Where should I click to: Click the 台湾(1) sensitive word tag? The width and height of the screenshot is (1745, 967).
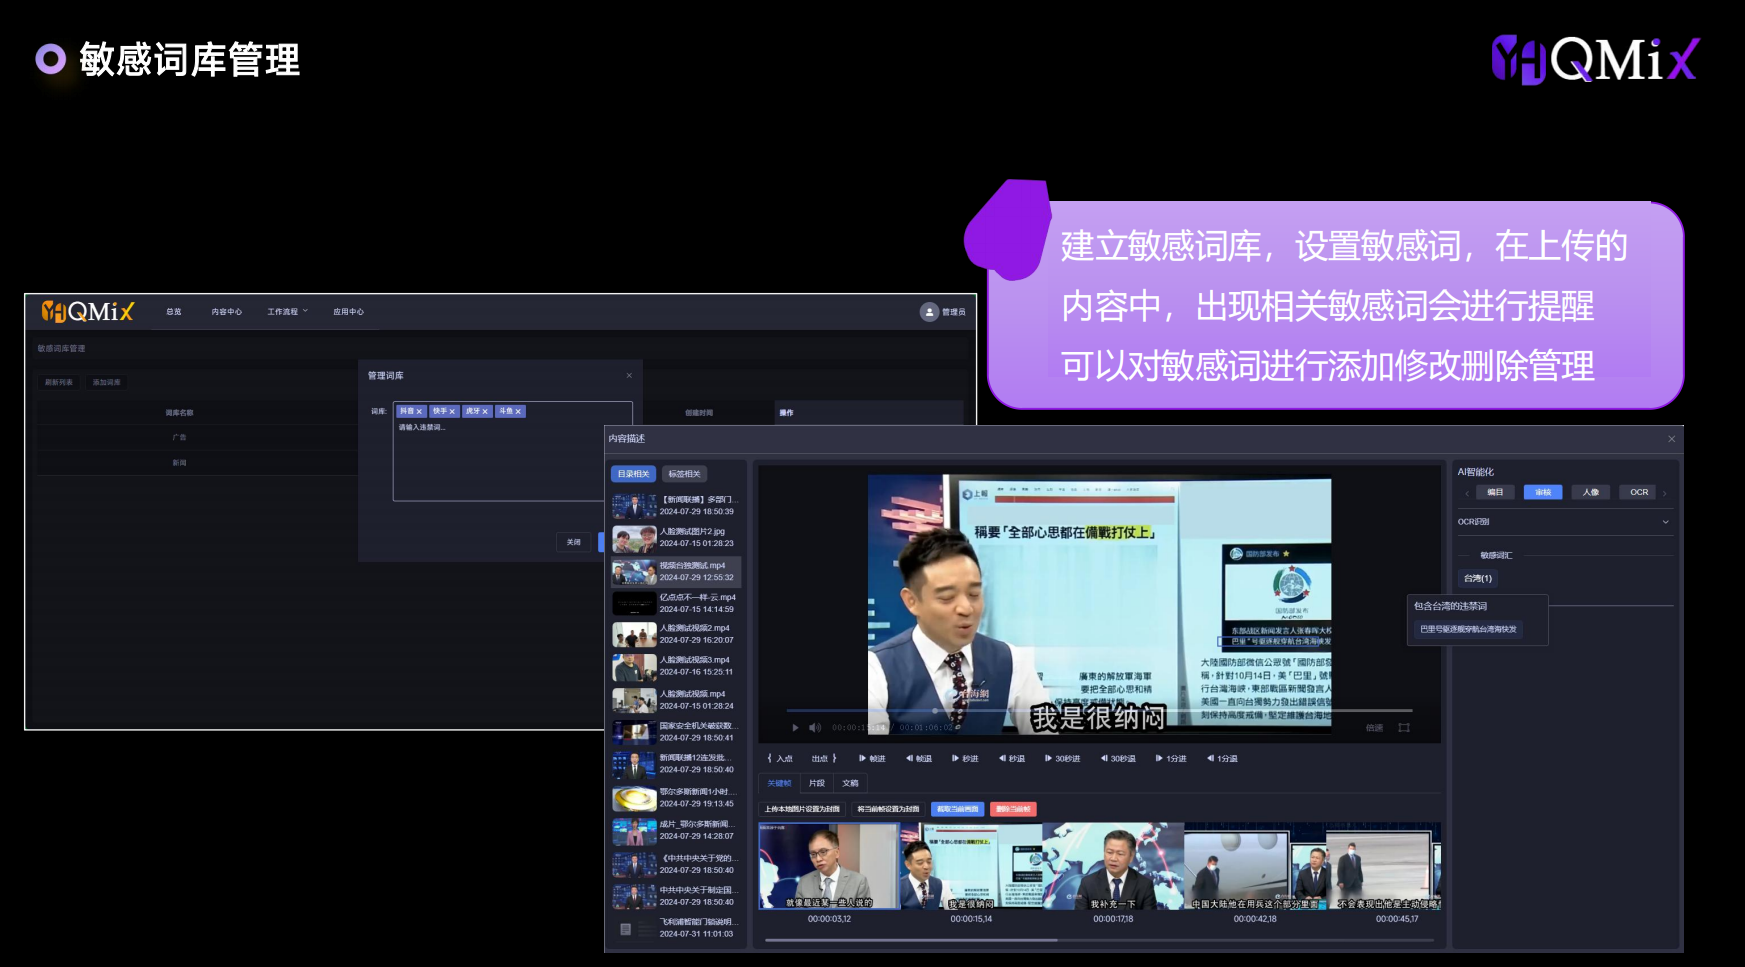point(1478,579)
